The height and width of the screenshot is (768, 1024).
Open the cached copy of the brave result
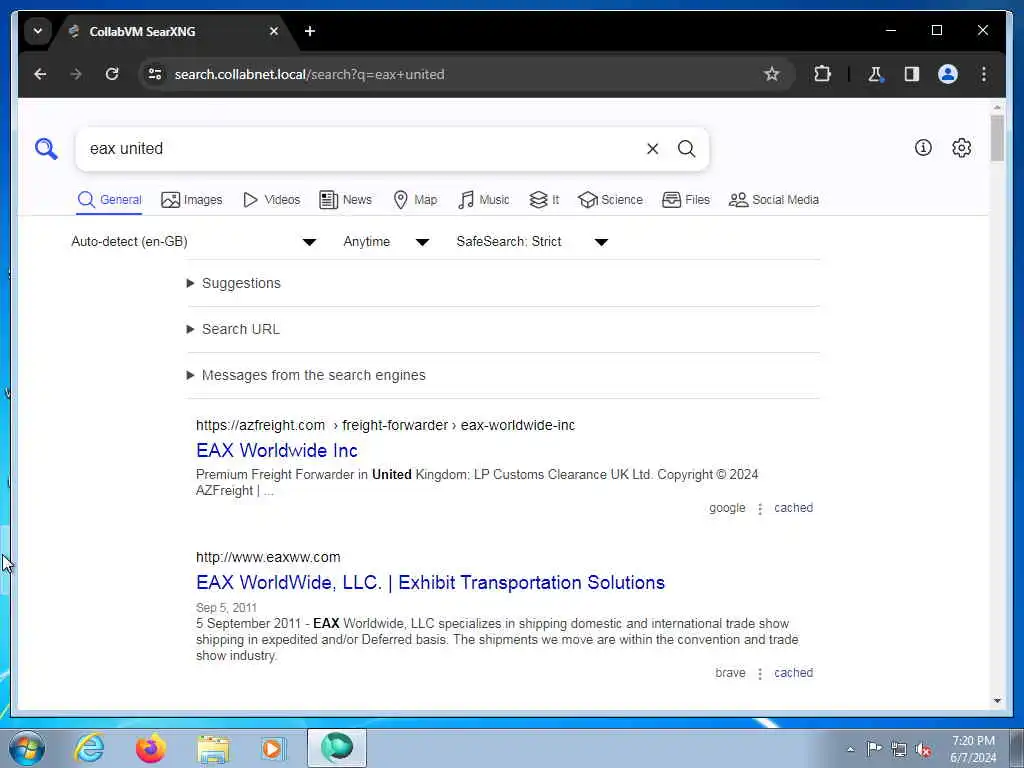click(x=793, y=673)
